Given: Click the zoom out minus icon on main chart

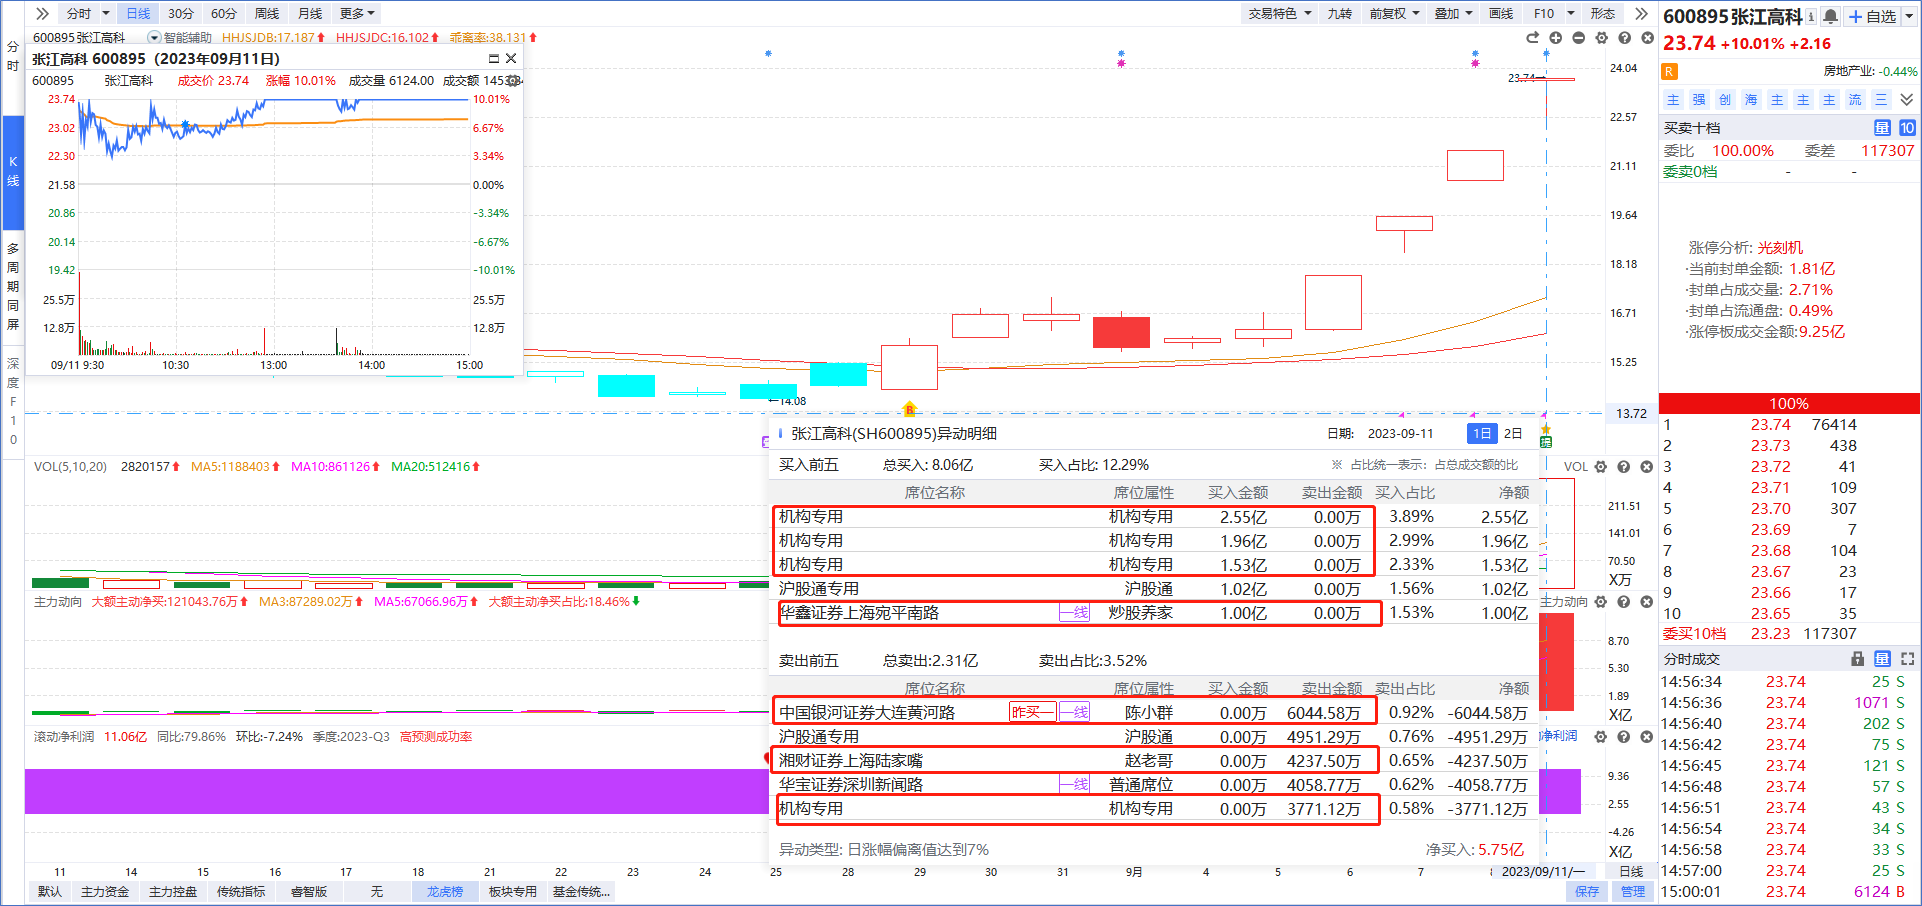Looking at the screenshot, I should tap(1578, 38).
